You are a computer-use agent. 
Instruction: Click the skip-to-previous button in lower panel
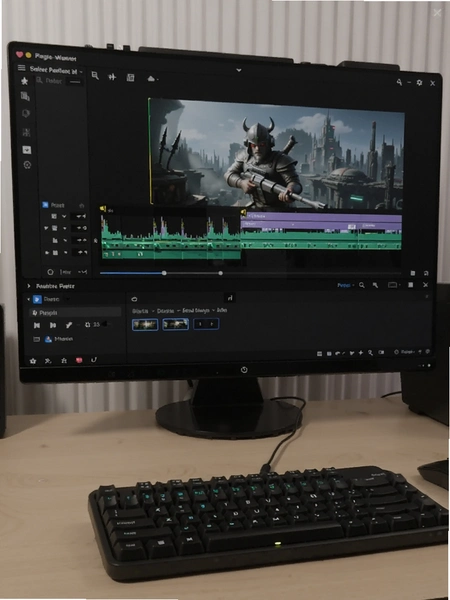37,325
